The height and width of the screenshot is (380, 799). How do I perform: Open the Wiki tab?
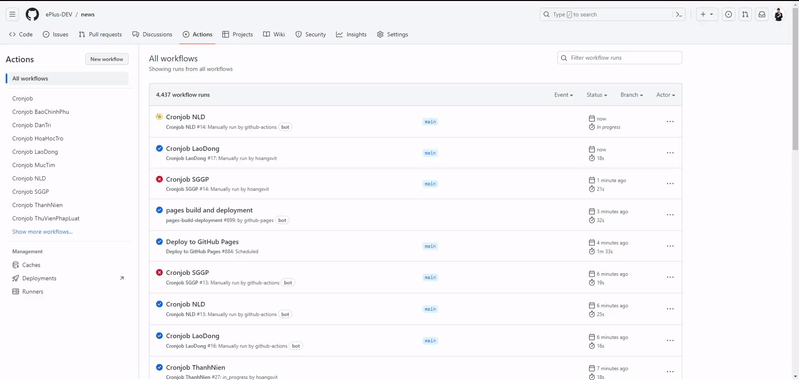pyautogui.click(x=274, y=35)
